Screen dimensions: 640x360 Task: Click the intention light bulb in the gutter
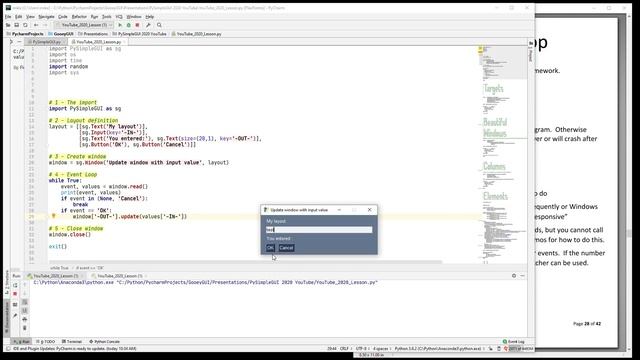(53, 216)
